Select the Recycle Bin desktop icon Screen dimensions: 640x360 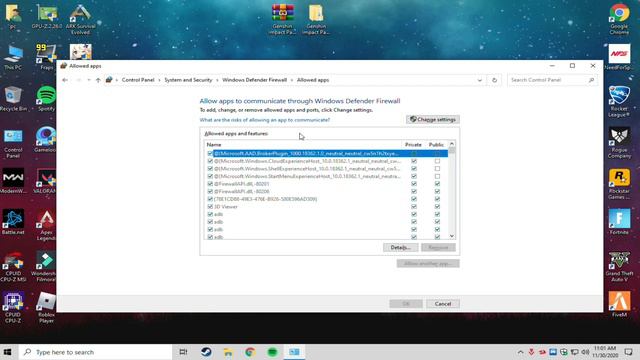(13, 99)
